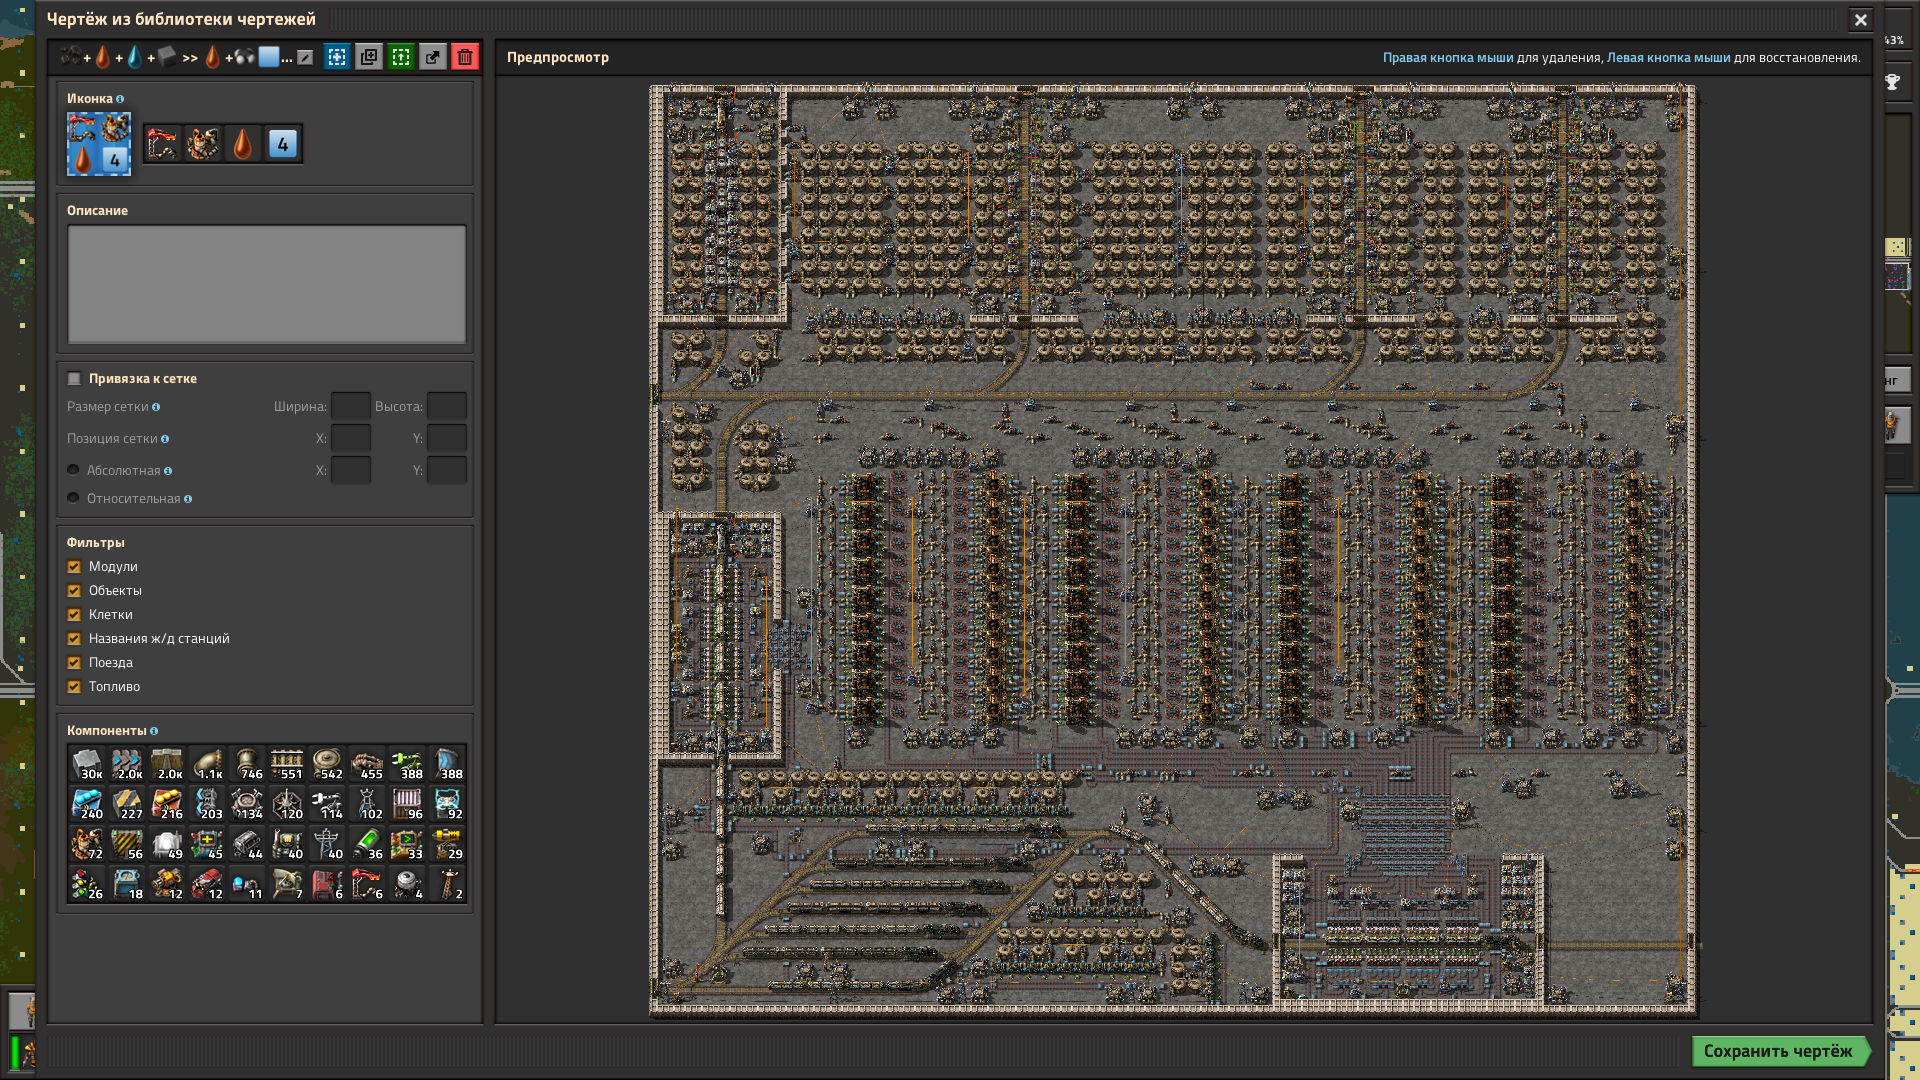Click the large blueprint icon preview
This screenshot has width=1920, height=1080.
point(99,144)
